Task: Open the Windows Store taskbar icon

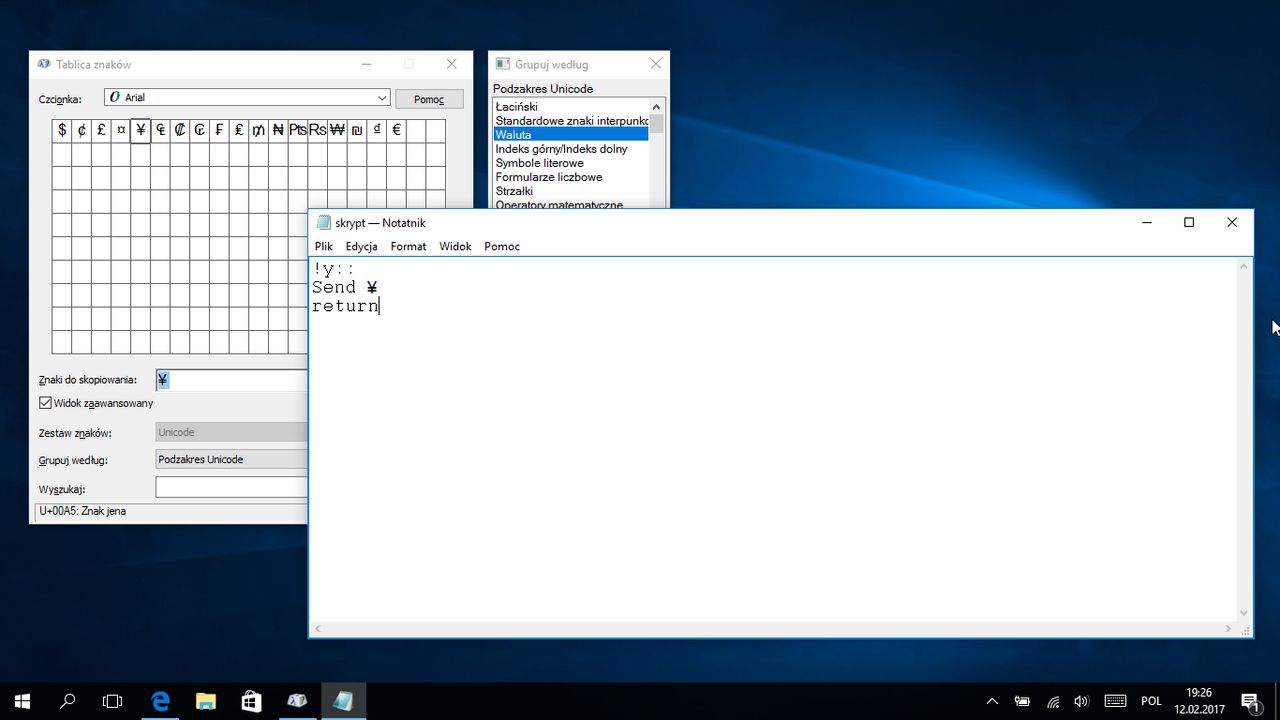Action: tap(251, 701)
